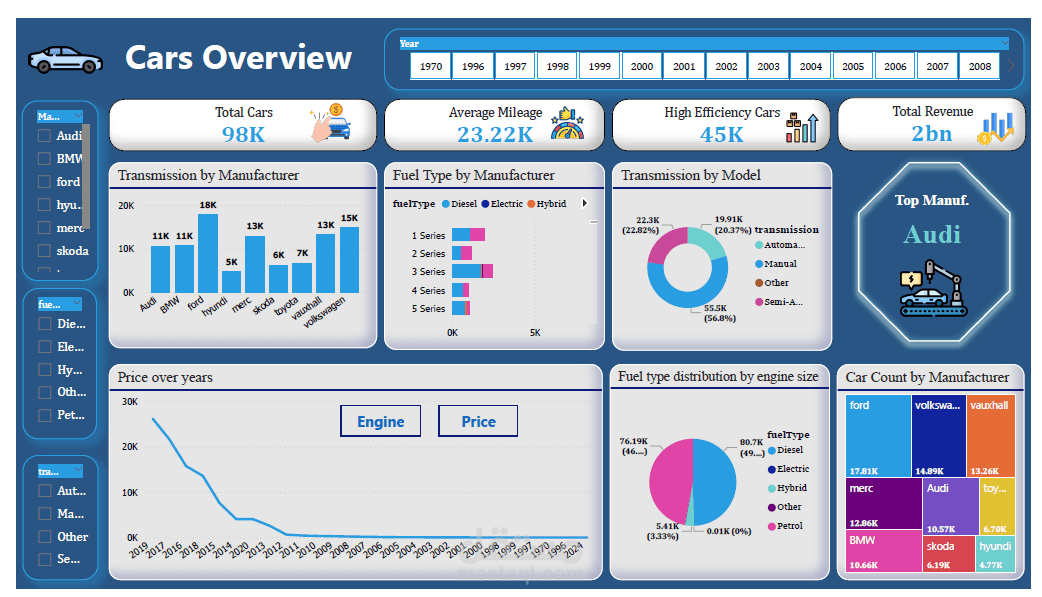Enable the Hybrid fuel type checkbox
The width and height of the screenshot is (1042, 597).
tap(45, 370)
